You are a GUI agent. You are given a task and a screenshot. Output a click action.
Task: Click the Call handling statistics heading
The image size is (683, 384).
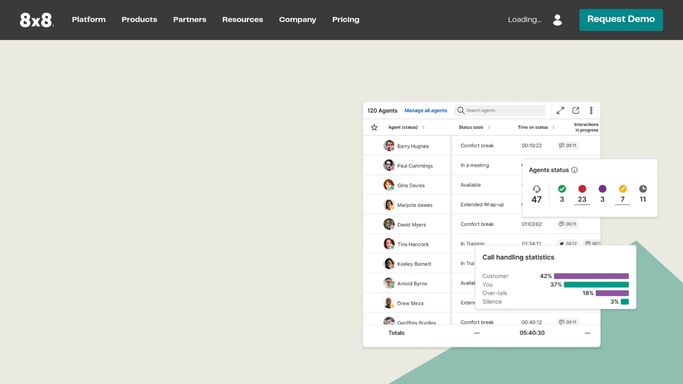click(x=518, y=257)
